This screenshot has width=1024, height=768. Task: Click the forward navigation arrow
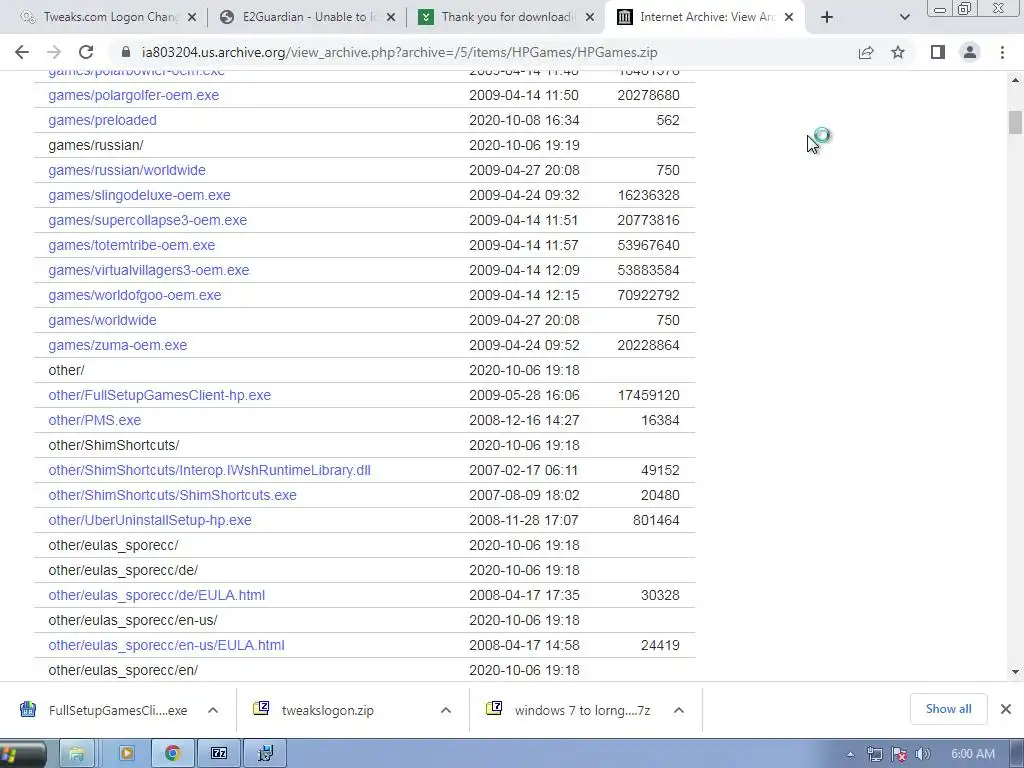pos(54,52)
